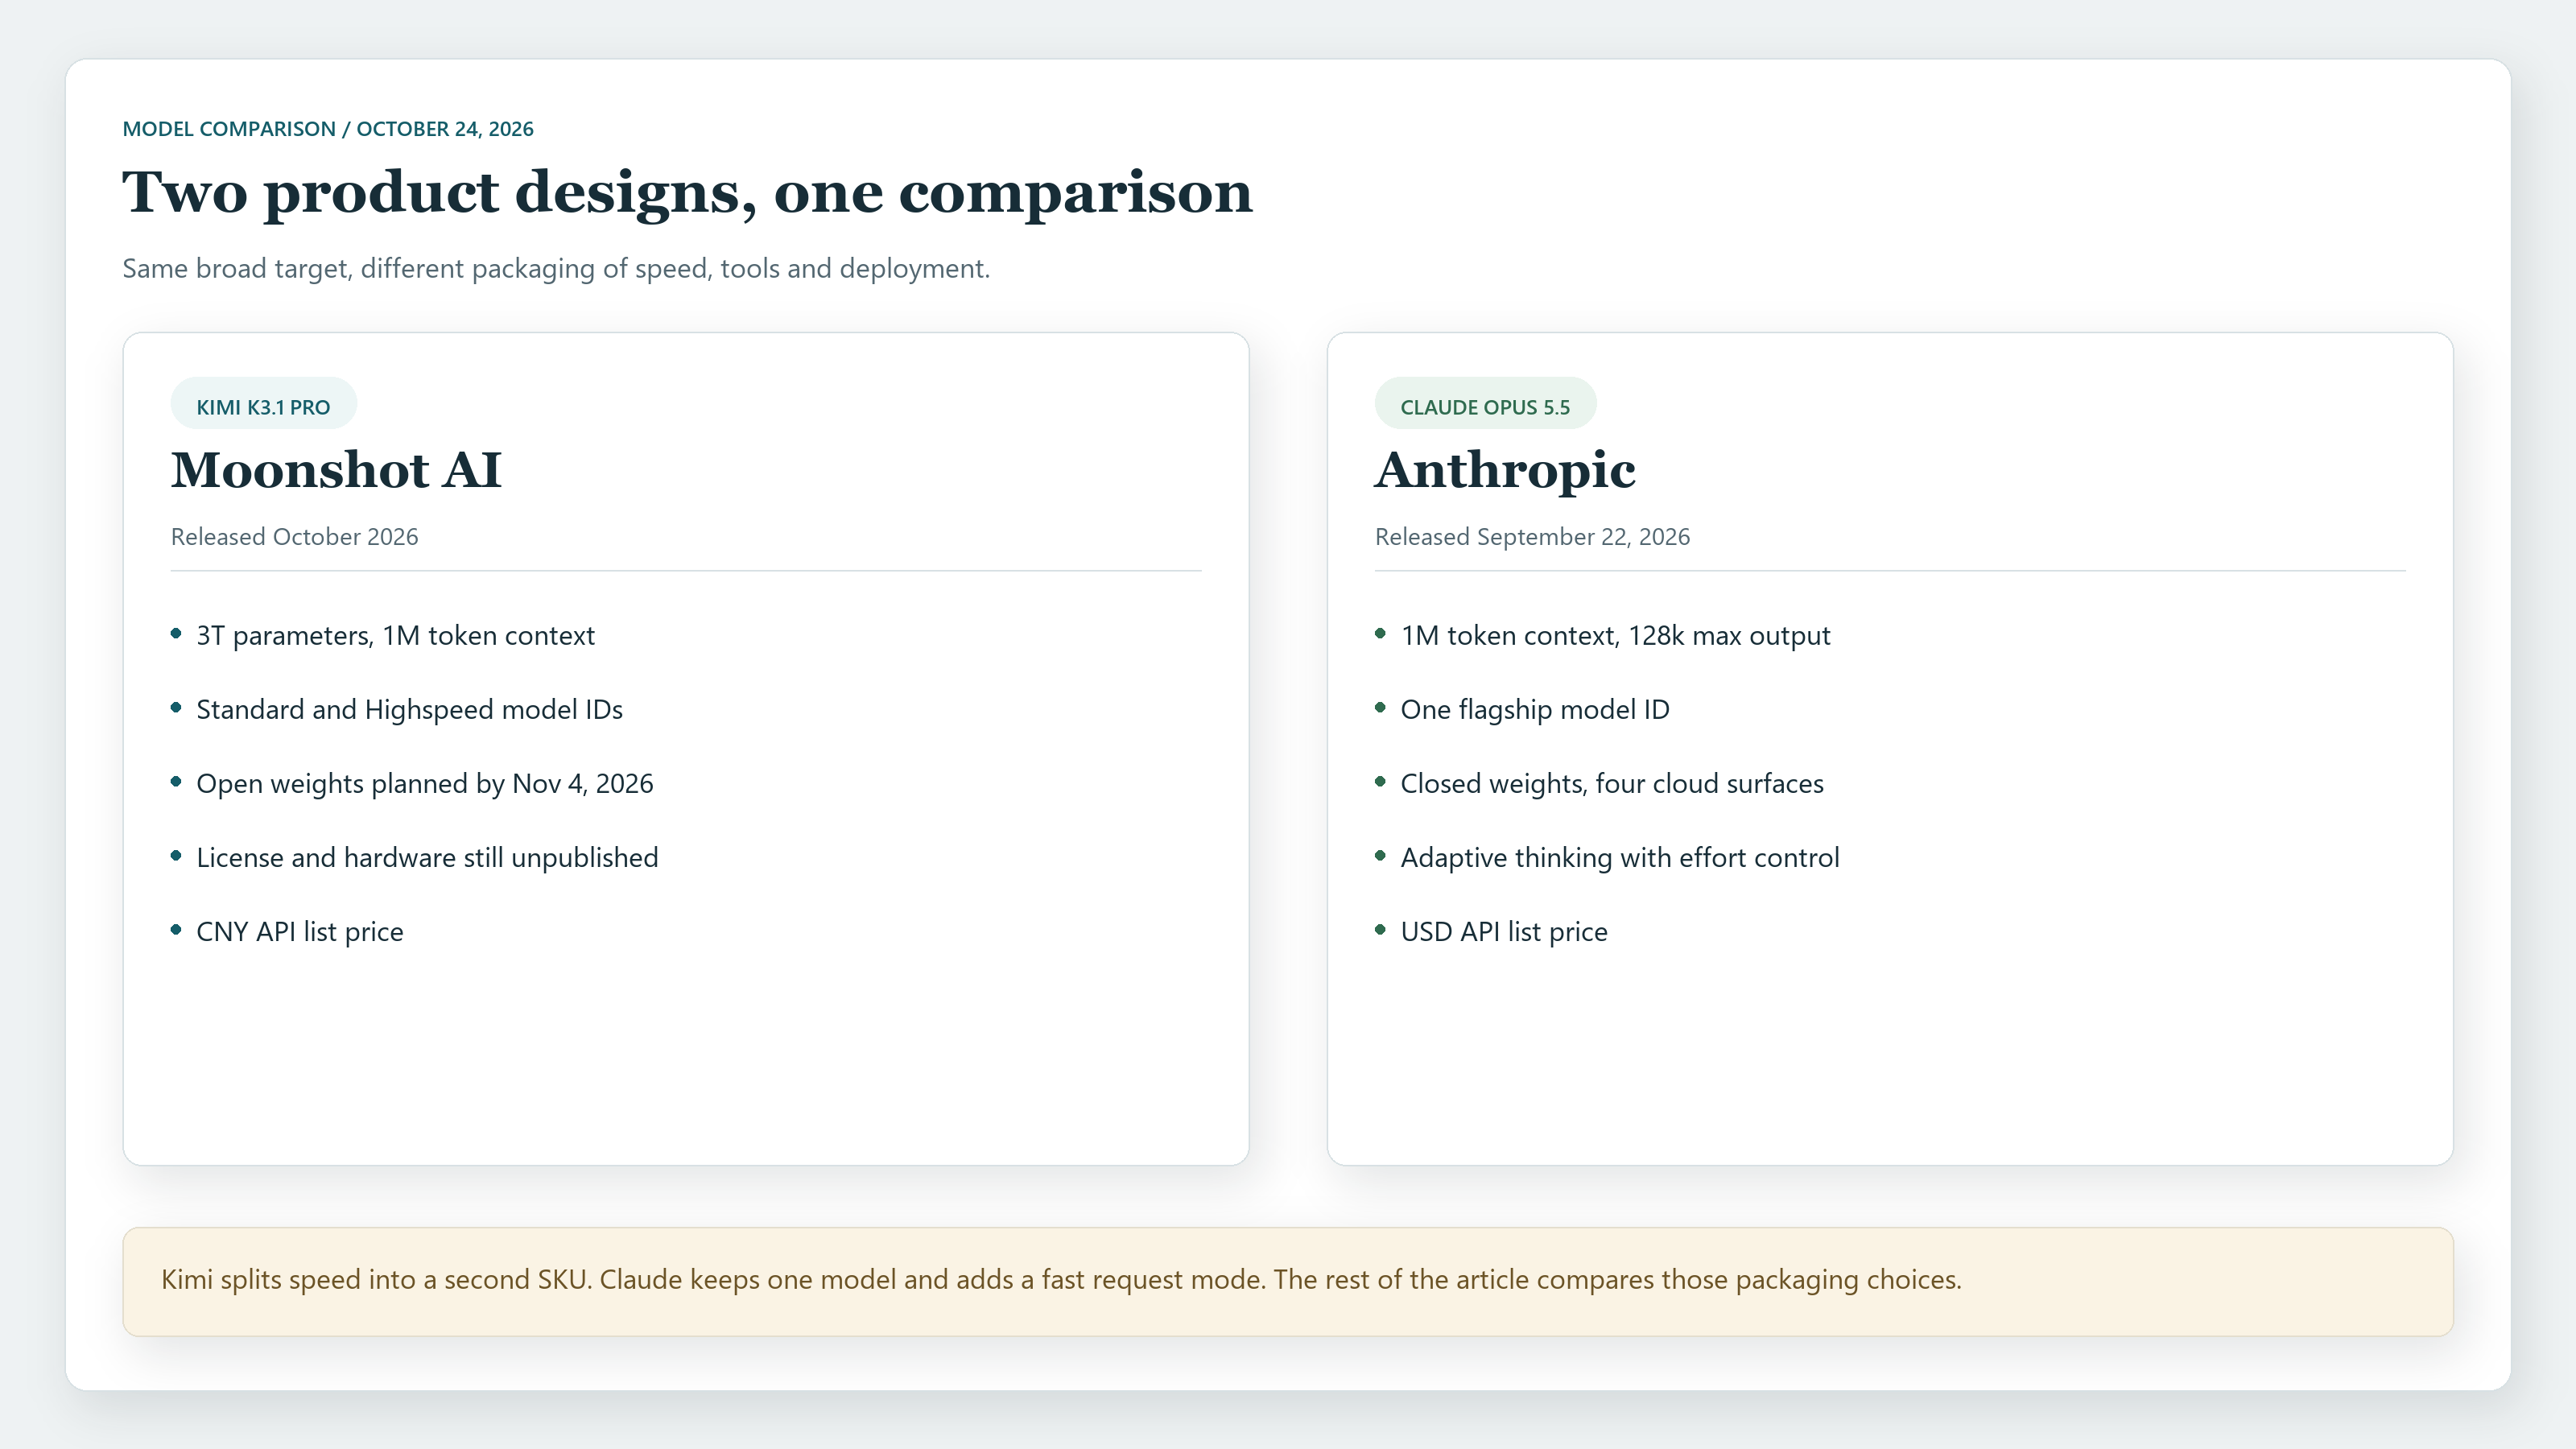This screenshot has width=2576, height=1449.
Task: Click the CLAUDE OPUS 5.5 badge
Action: [x=1485, y=405]
